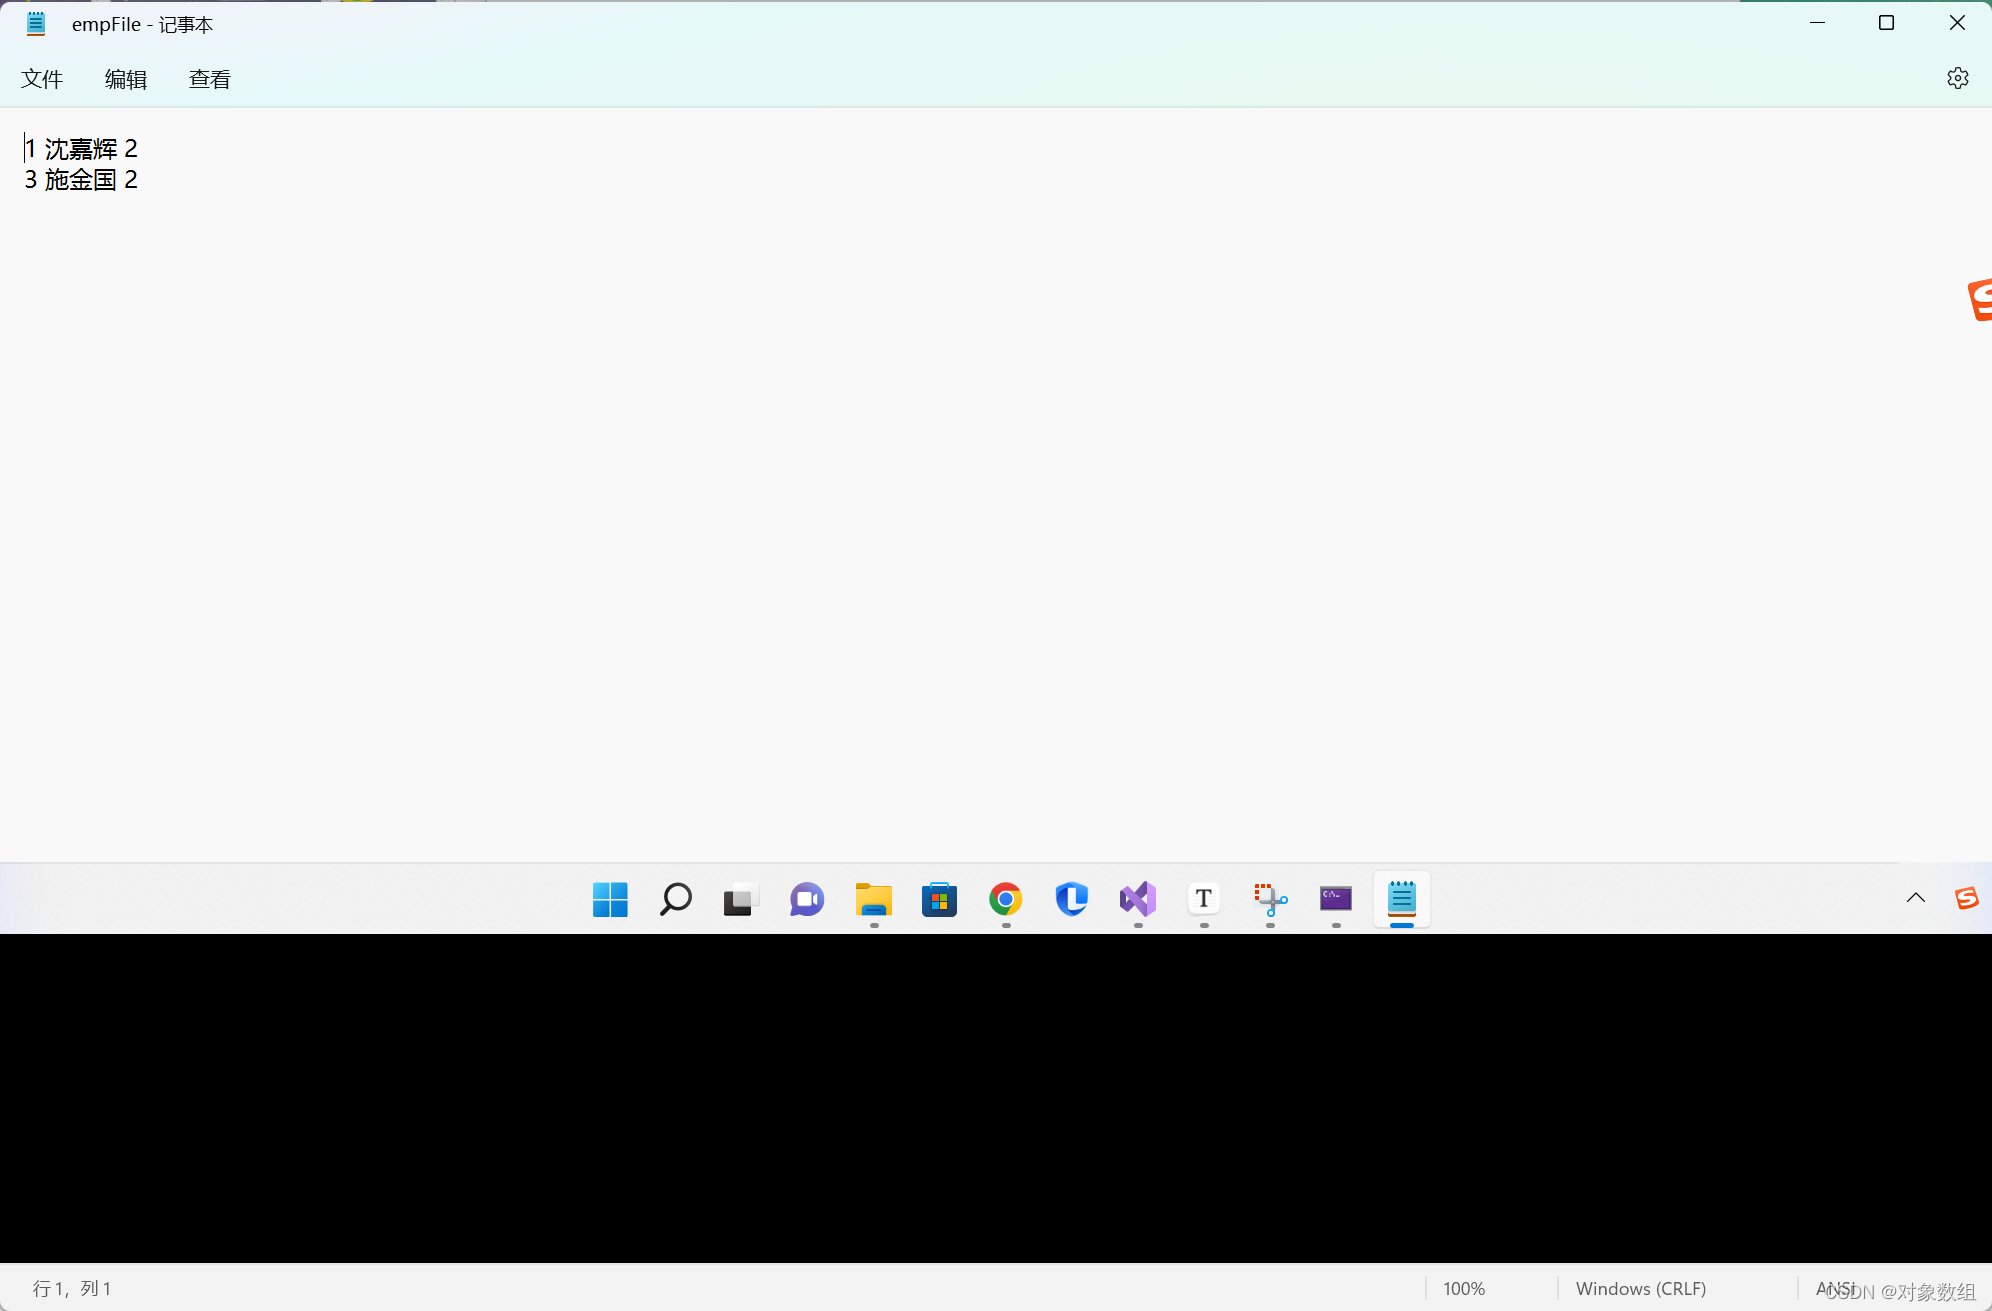Click Sogou input method tray icon
This screenshot has height=1311, width=1992.
coord(1966,898)
